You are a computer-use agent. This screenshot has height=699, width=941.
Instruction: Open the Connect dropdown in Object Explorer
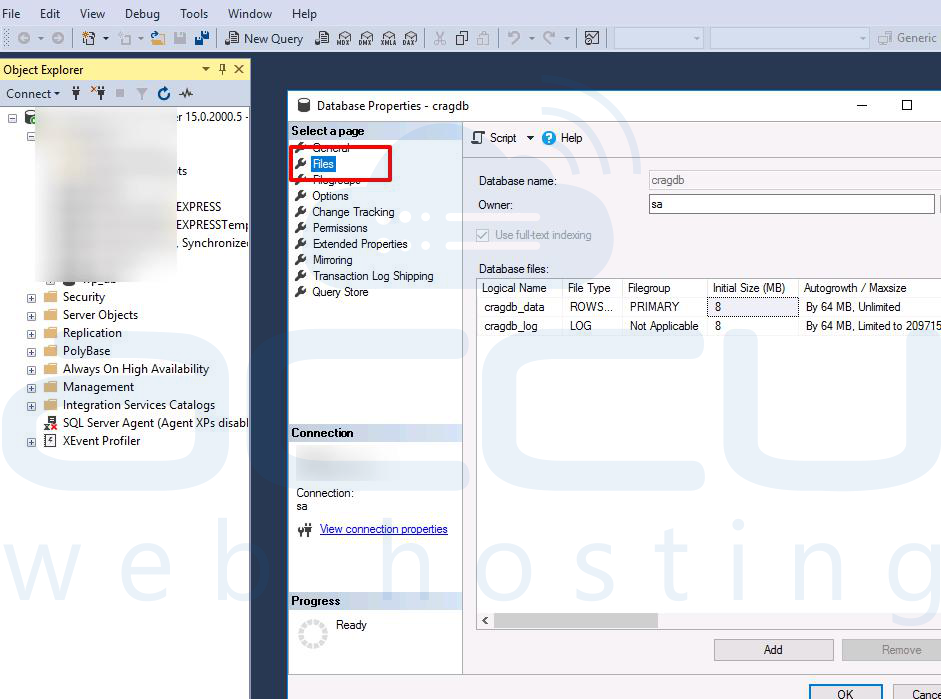(33, 93)
